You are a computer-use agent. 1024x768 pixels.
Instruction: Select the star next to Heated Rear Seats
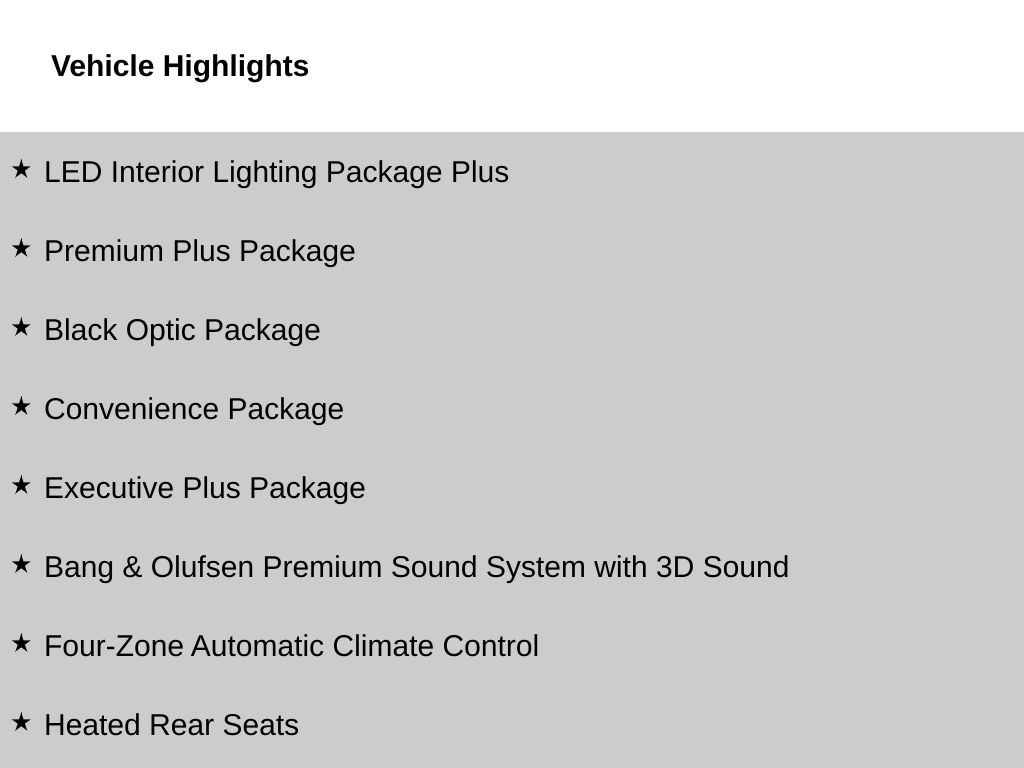(x=21, y=722)
